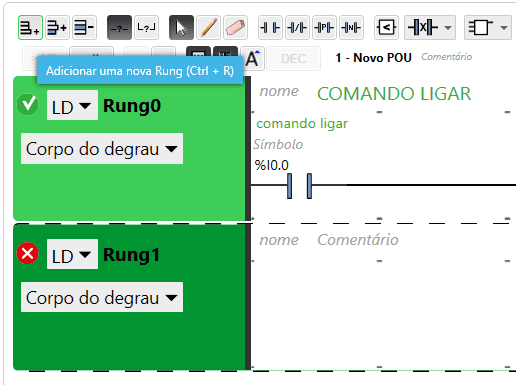The height and width of the screenshot is (385, 516).
Task: Toggle the DEC display format button
Action: [293, 59]
